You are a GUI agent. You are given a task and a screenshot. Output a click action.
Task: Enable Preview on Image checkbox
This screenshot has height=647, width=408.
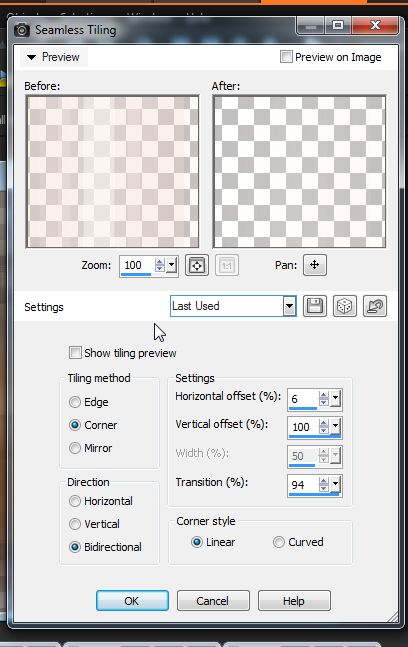coord(286,57)
